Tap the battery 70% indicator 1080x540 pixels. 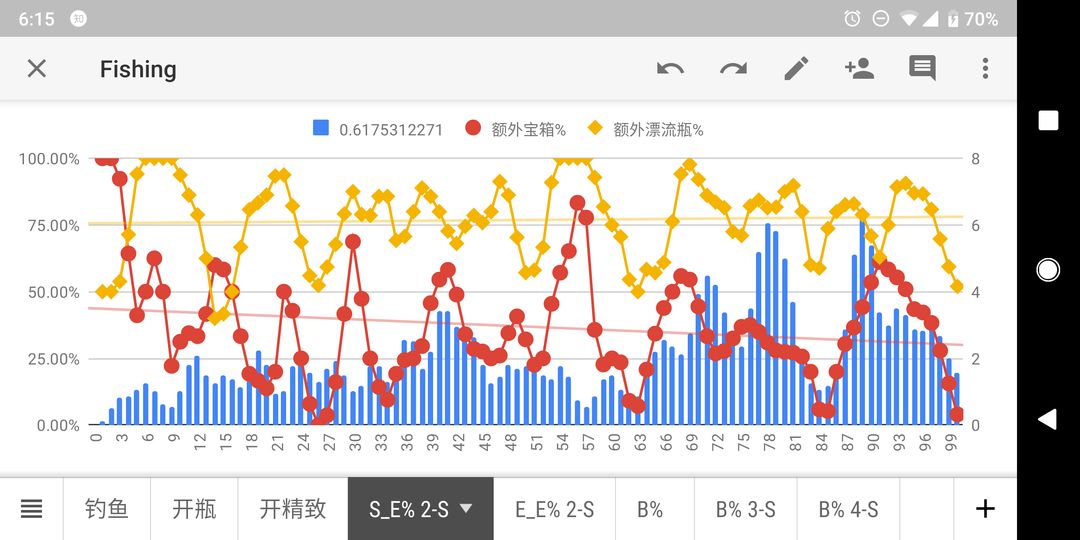tap(973, 19)
